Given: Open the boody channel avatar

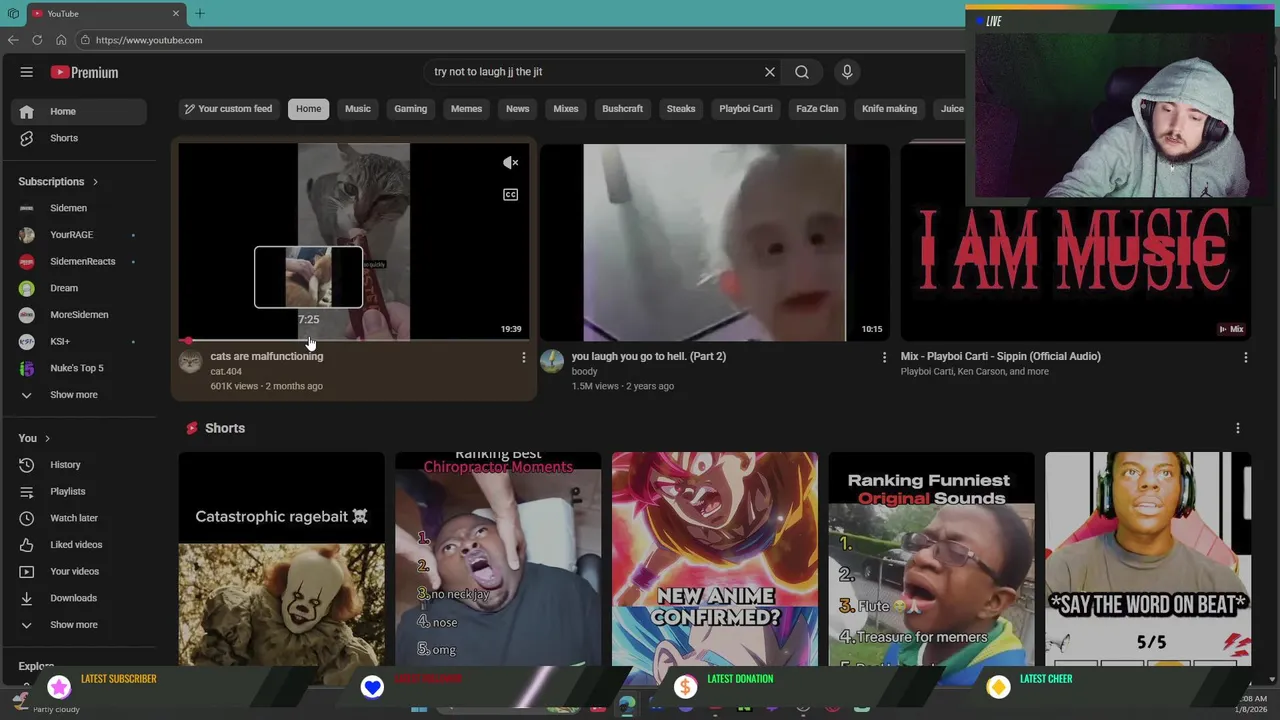Looking at the screenshot, I should (552, 361).
